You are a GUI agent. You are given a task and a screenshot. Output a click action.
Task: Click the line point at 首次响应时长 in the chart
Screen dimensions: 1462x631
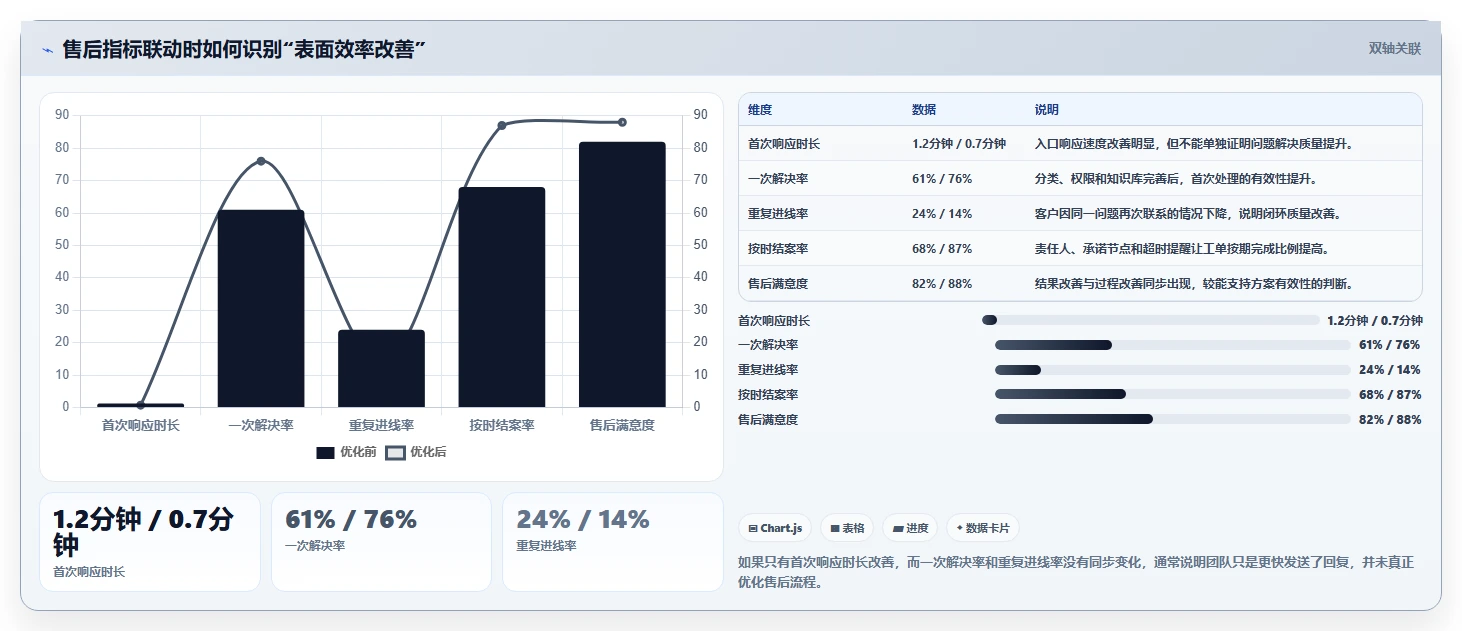[140, 405]
